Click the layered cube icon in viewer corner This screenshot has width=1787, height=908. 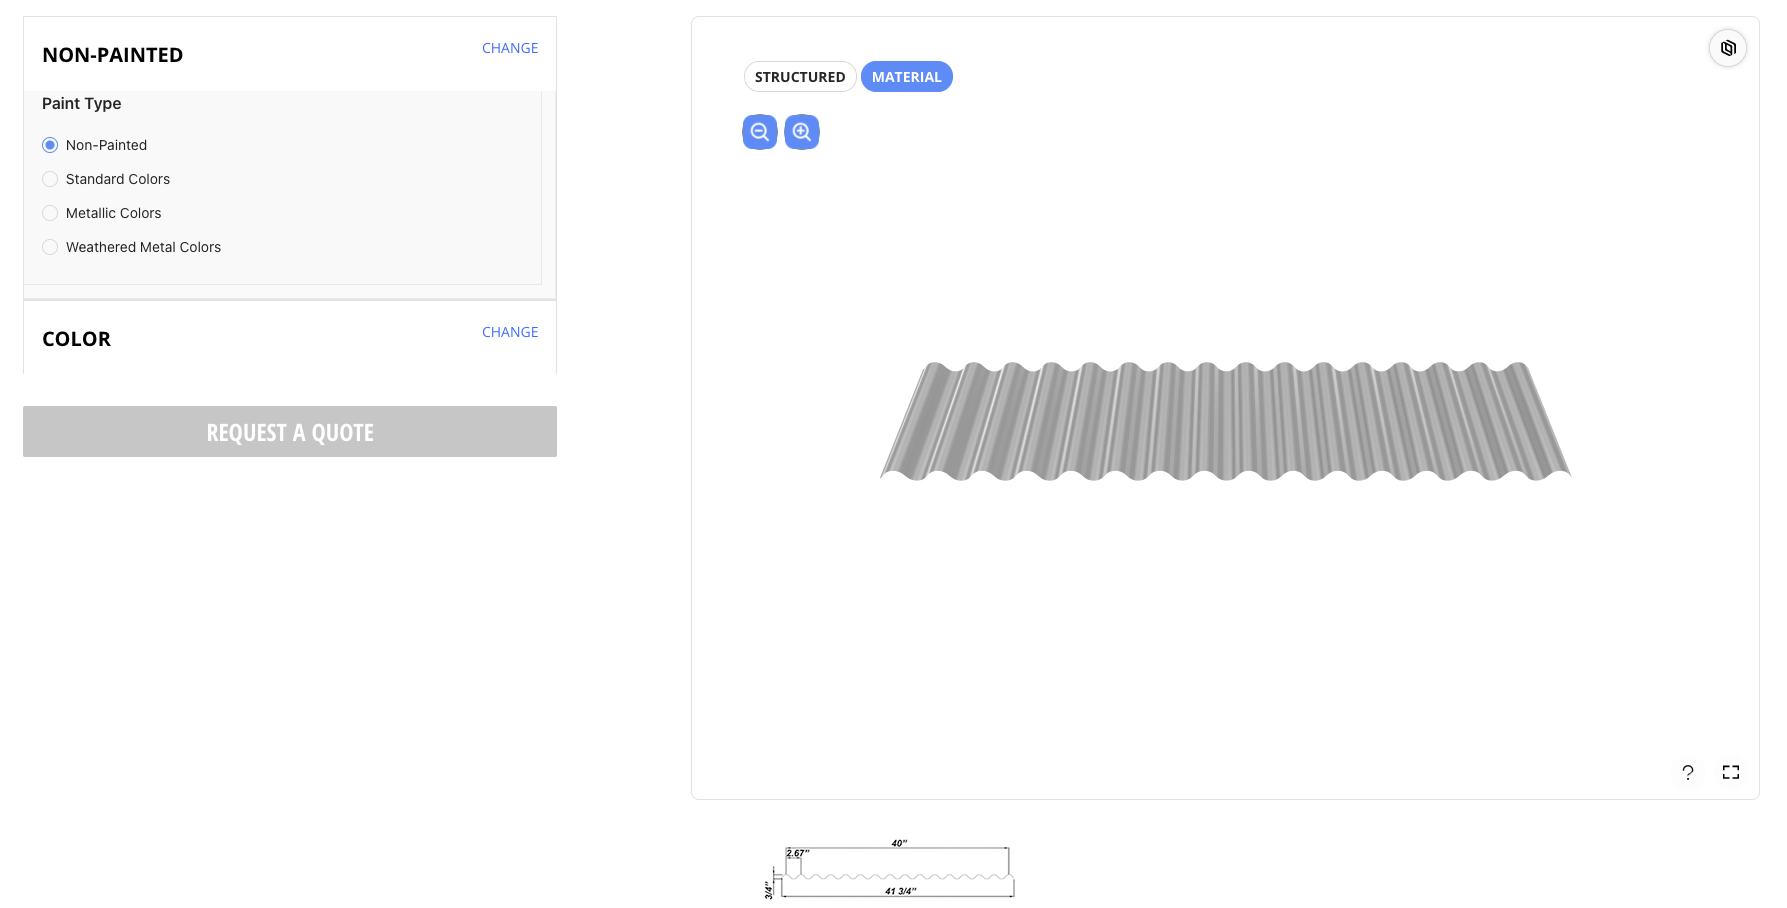tap(1728, 47)
